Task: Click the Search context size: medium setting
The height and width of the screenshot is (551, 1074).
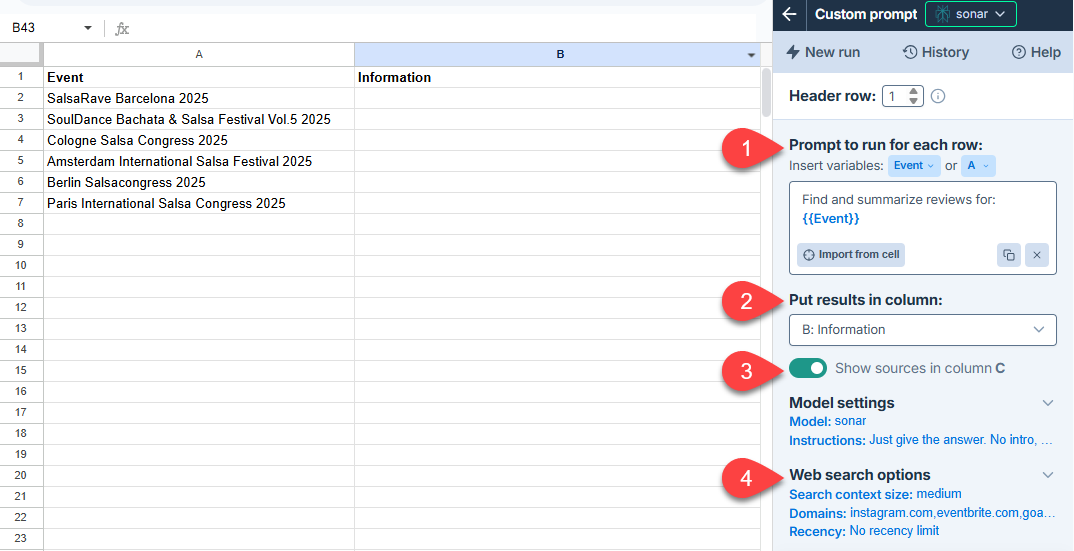Action: tap(875, 494)
